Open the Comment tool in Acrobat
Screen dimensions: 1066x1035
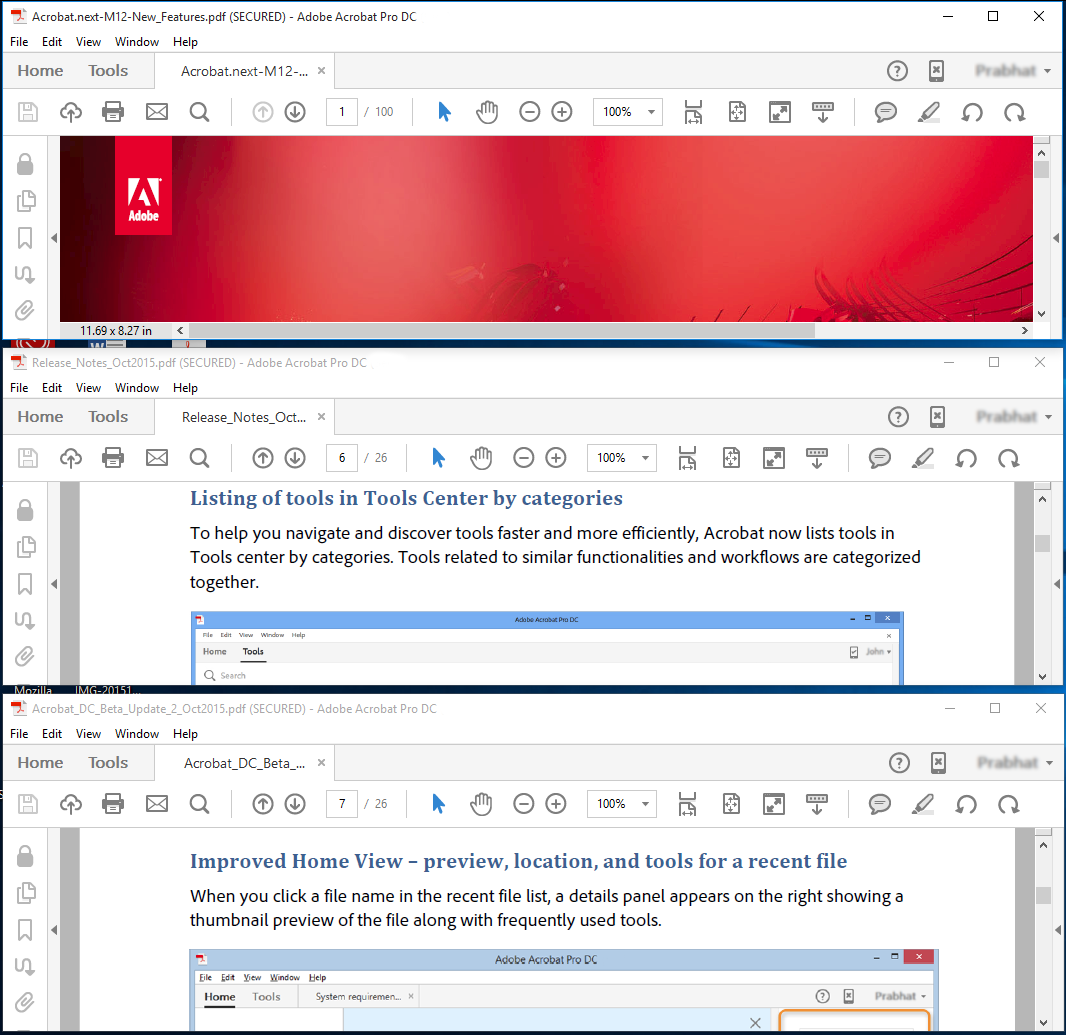click(886, 111)
